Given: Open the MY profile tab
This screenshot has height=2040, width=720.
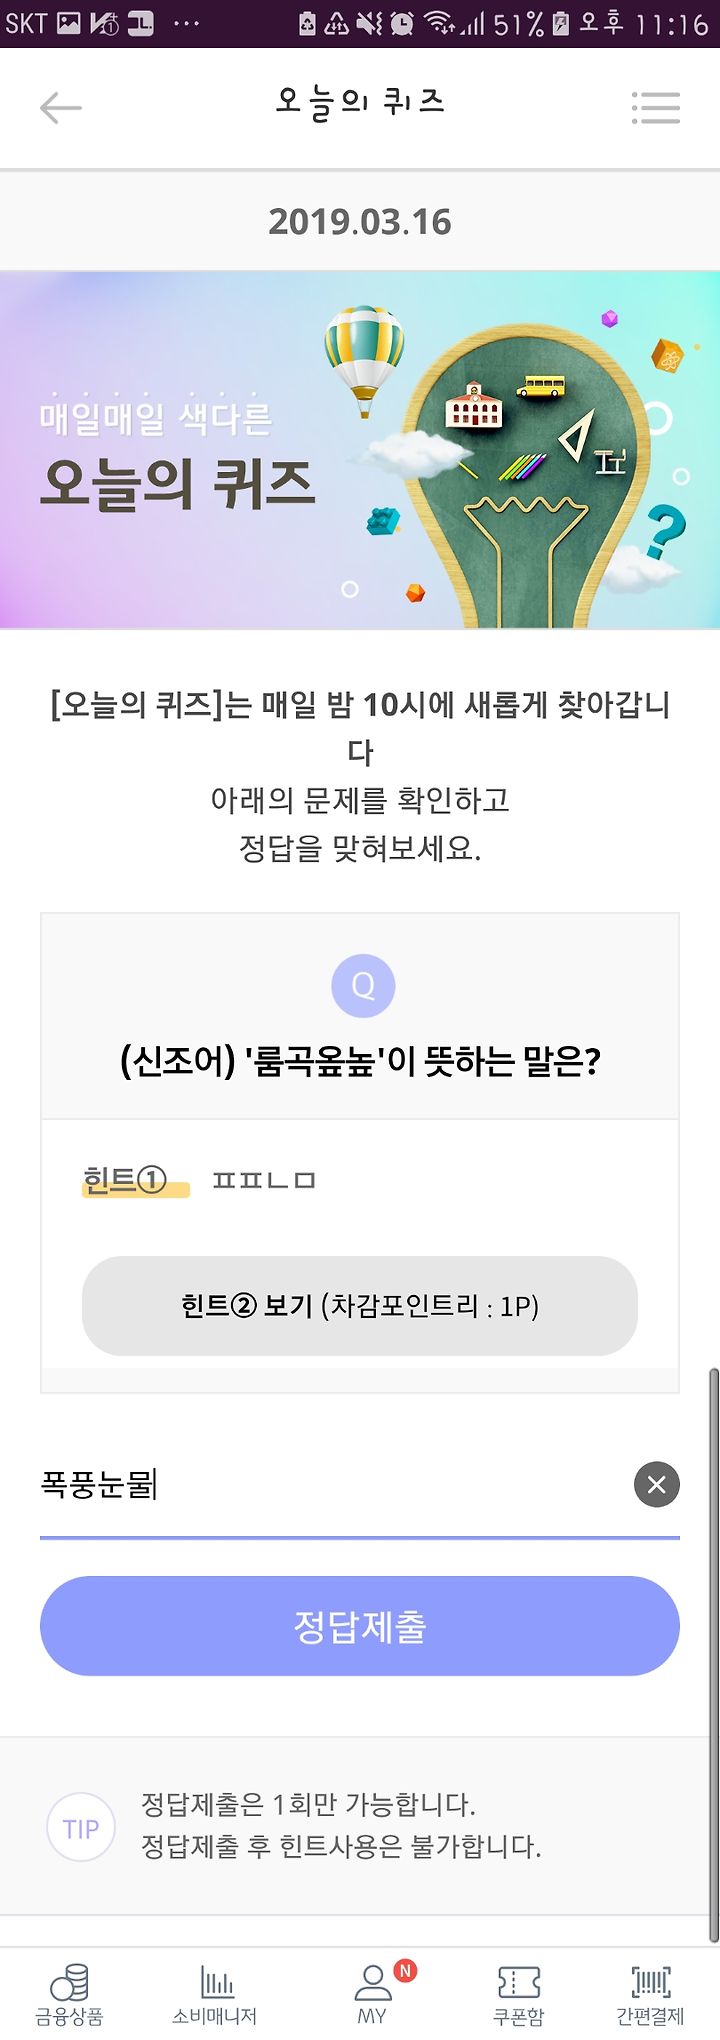Looking at the screenshot, I should click(372, 1993).
